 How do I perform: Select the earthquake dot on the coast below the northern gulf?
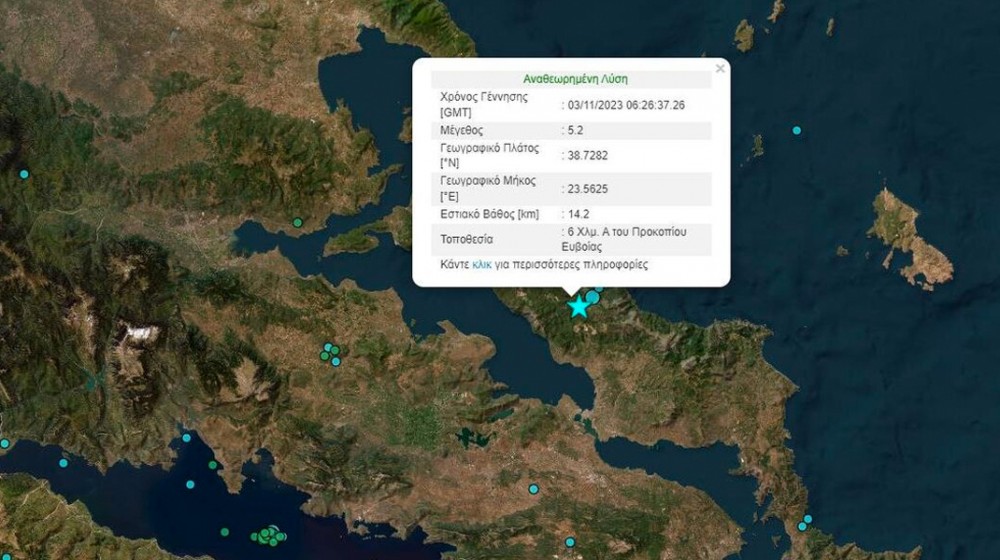click(297, 223)
